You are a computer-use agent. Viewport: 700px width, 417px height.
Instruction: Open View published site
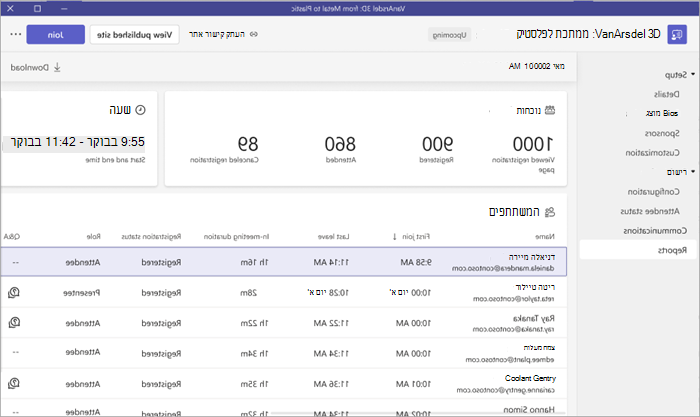134,34
